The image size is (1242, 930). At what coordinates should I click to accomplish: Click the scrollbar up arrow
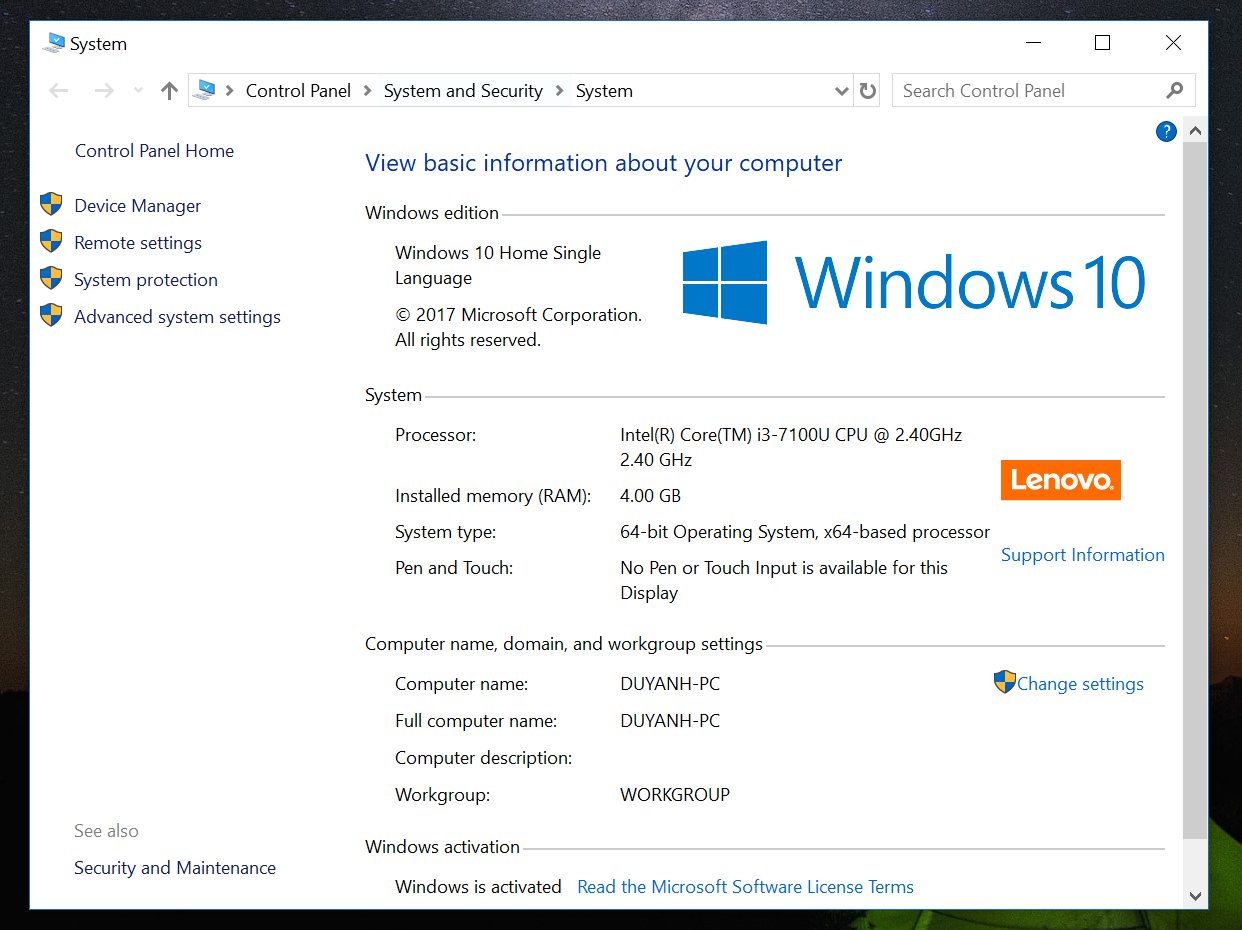1194,131
